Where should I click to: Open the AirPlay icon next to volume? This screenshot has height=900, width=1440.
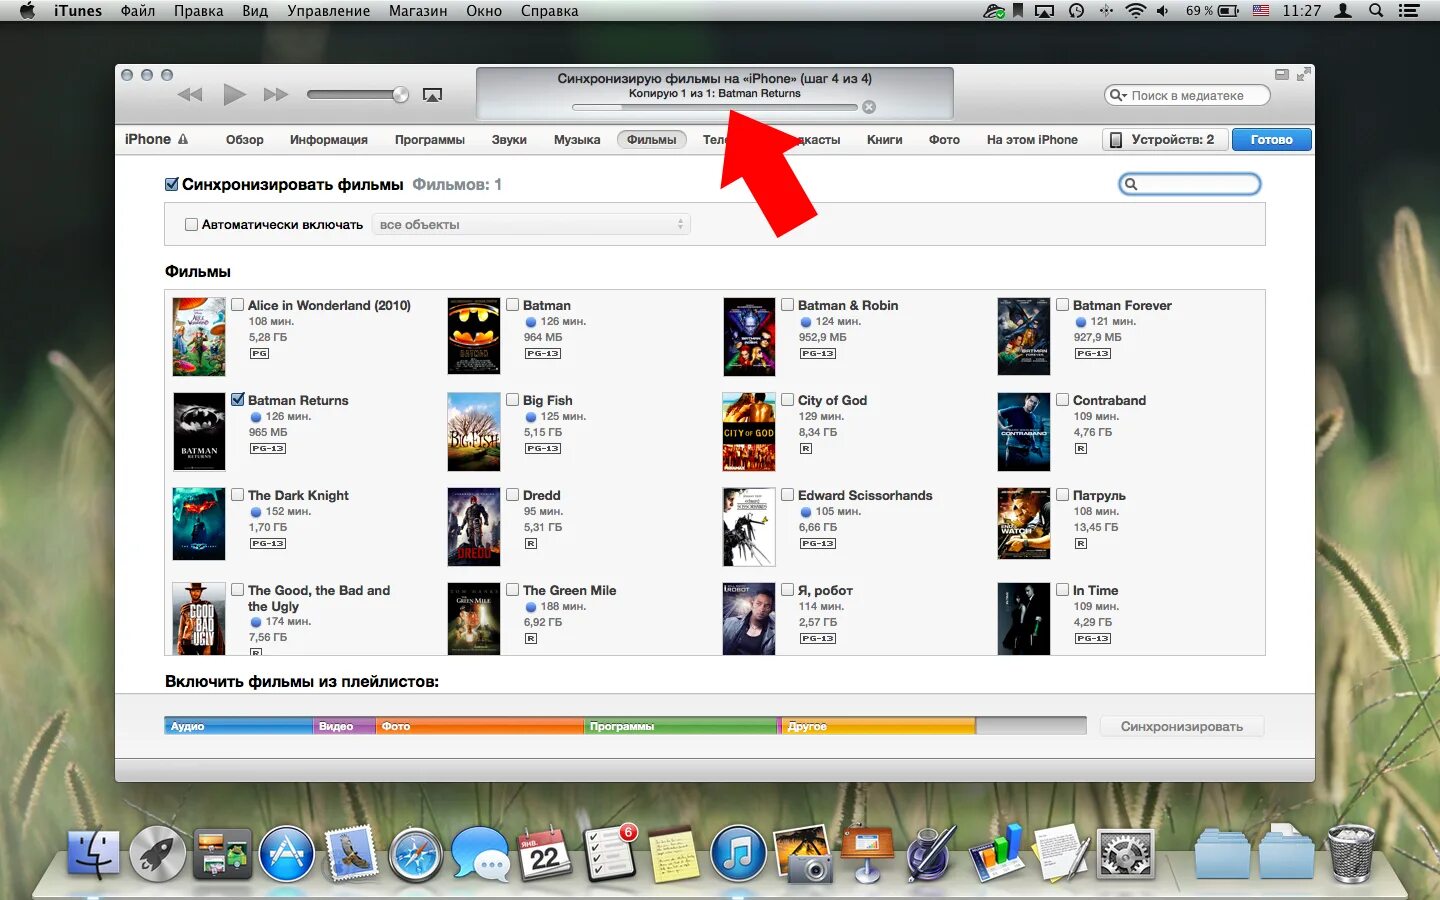(432, 95)
